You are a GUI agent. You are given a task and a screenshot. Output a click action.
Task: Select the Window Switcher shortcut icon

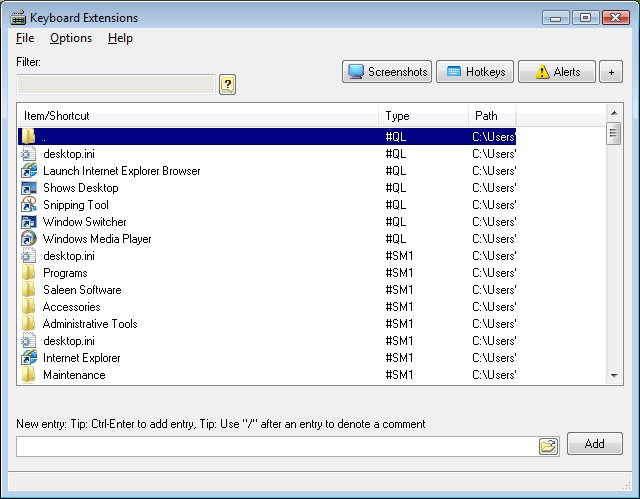[x=29, y=222]
